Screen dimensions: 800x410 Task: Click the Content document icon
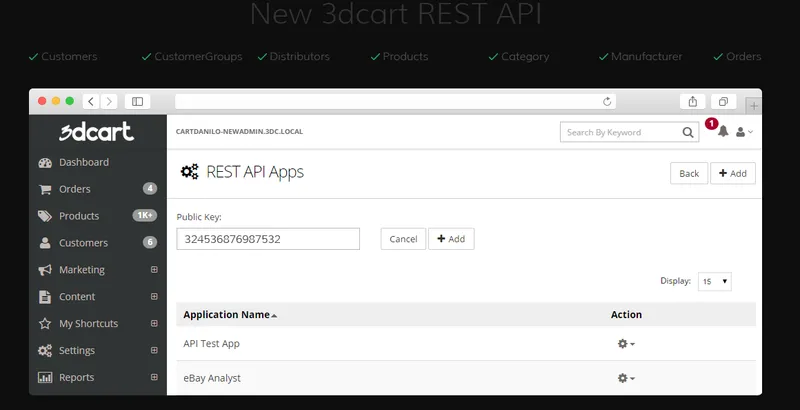45,297
